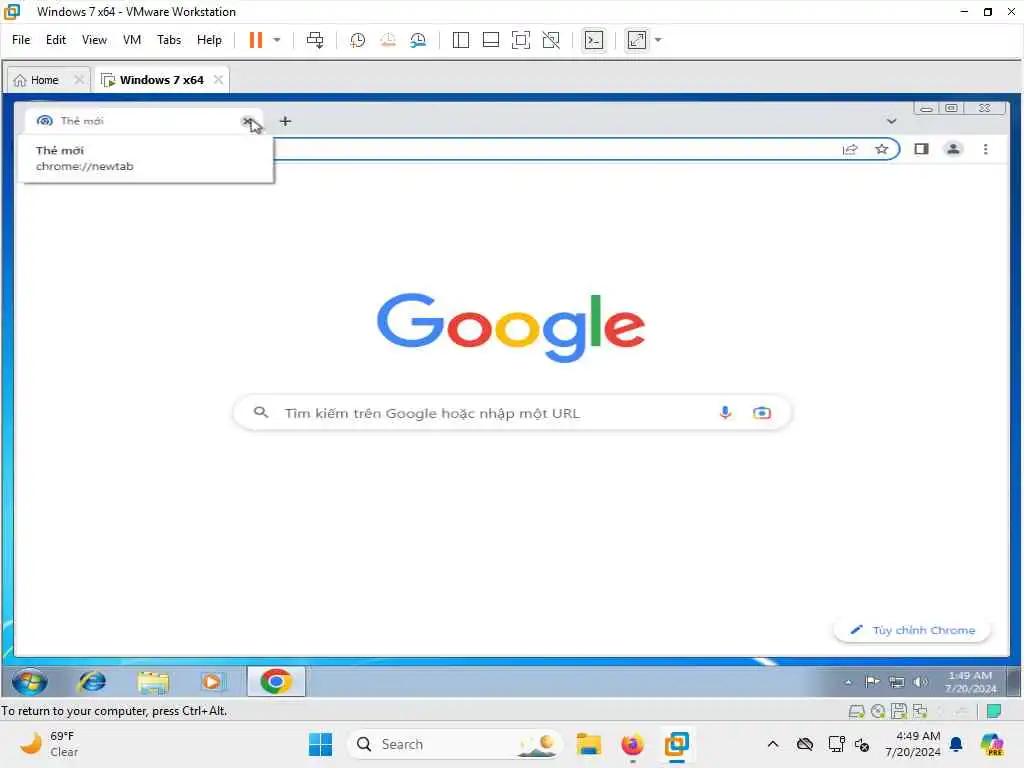Viewport: 1024px width, 768px height.
Task: Click the Google search box
Action: [x=512, y=413]
